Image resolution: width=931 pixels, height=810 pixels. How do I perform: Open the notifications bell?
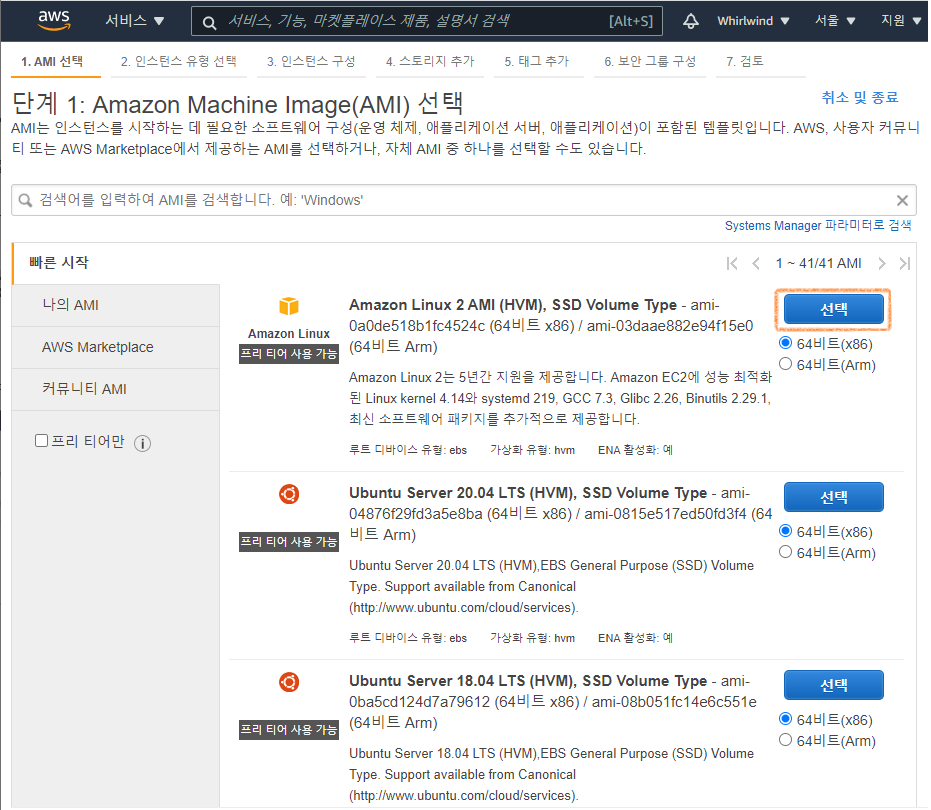pyautogui.click(x=691, y=21)
